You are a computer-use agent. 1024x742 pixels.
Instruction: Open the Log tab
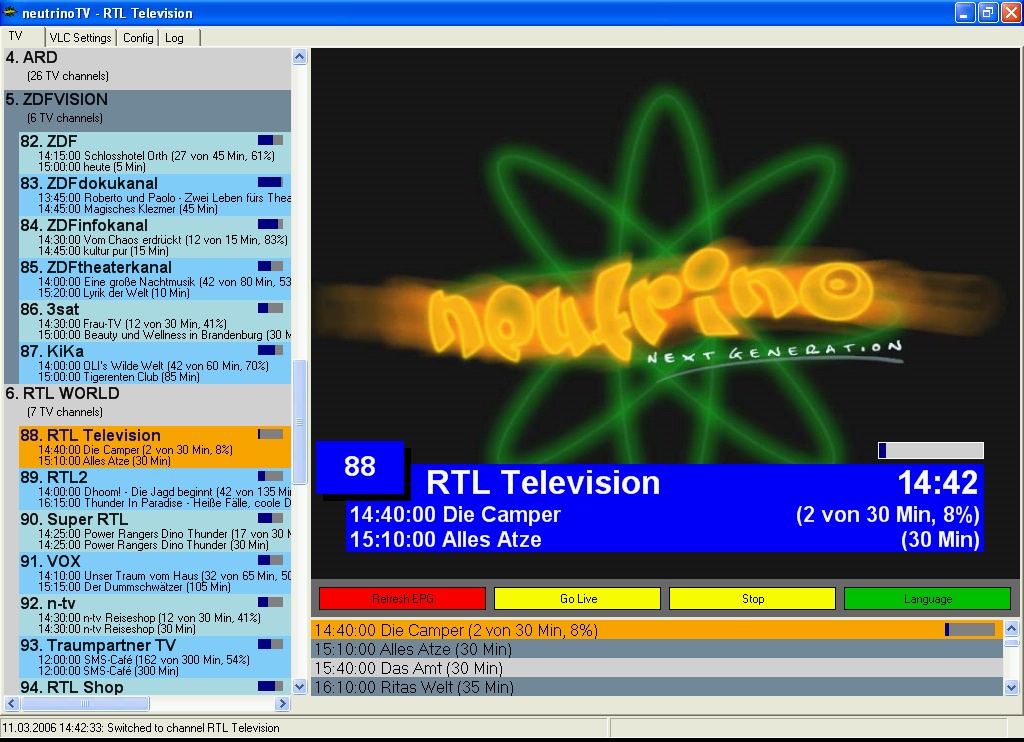(x=174, y=38)
